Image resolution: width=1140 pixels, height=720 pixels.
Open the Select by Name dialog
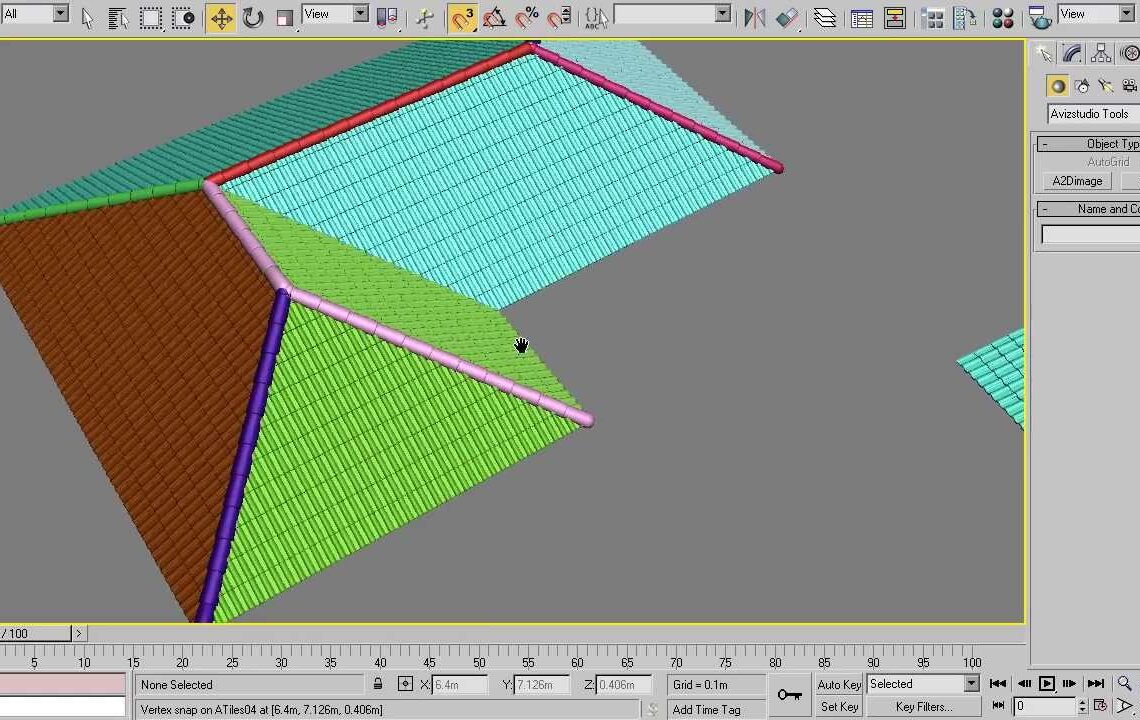coord(117,17)
